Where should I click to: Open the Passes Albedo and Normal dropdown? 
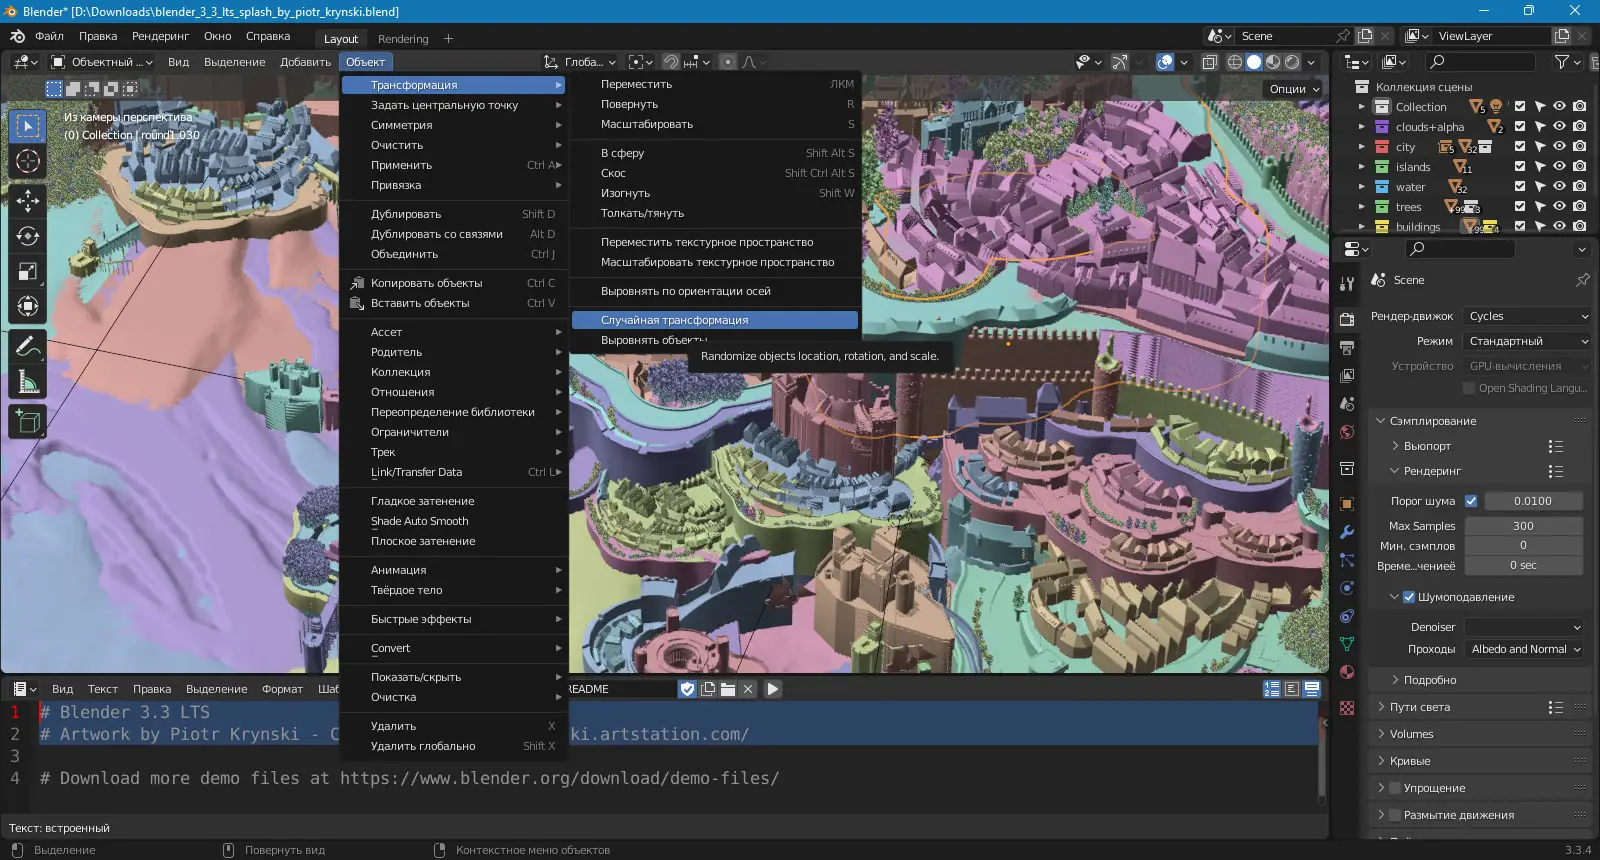point(1525,649)
